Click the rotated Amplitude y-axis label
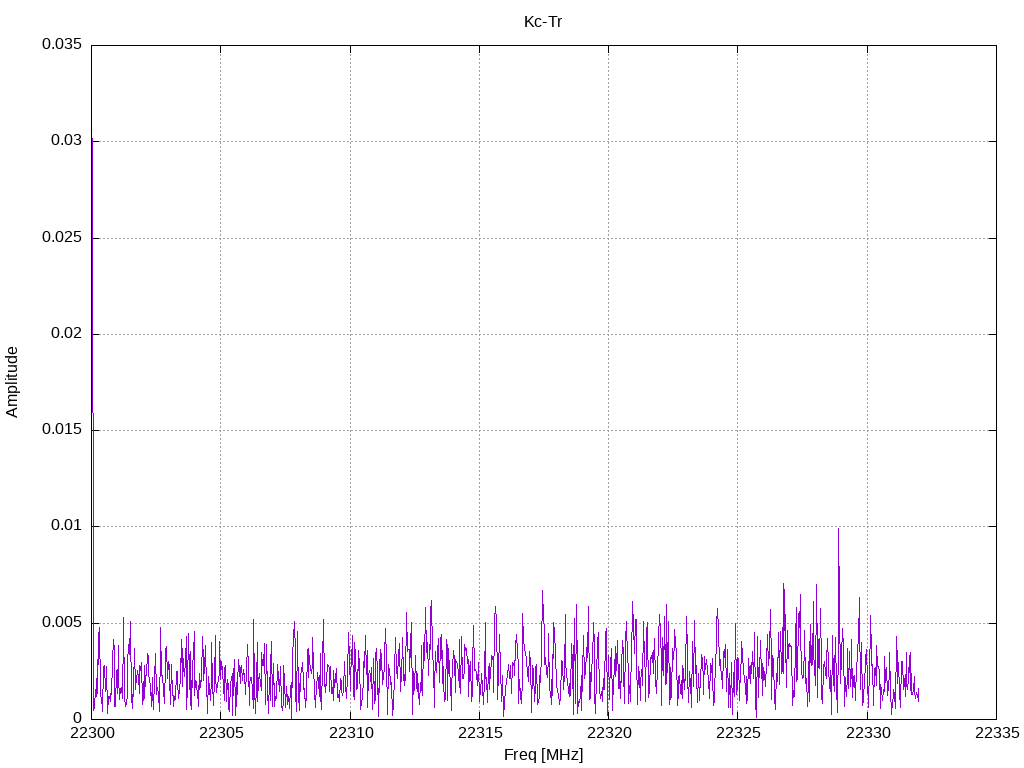The image size is (1024, 768). click(13, 381)
